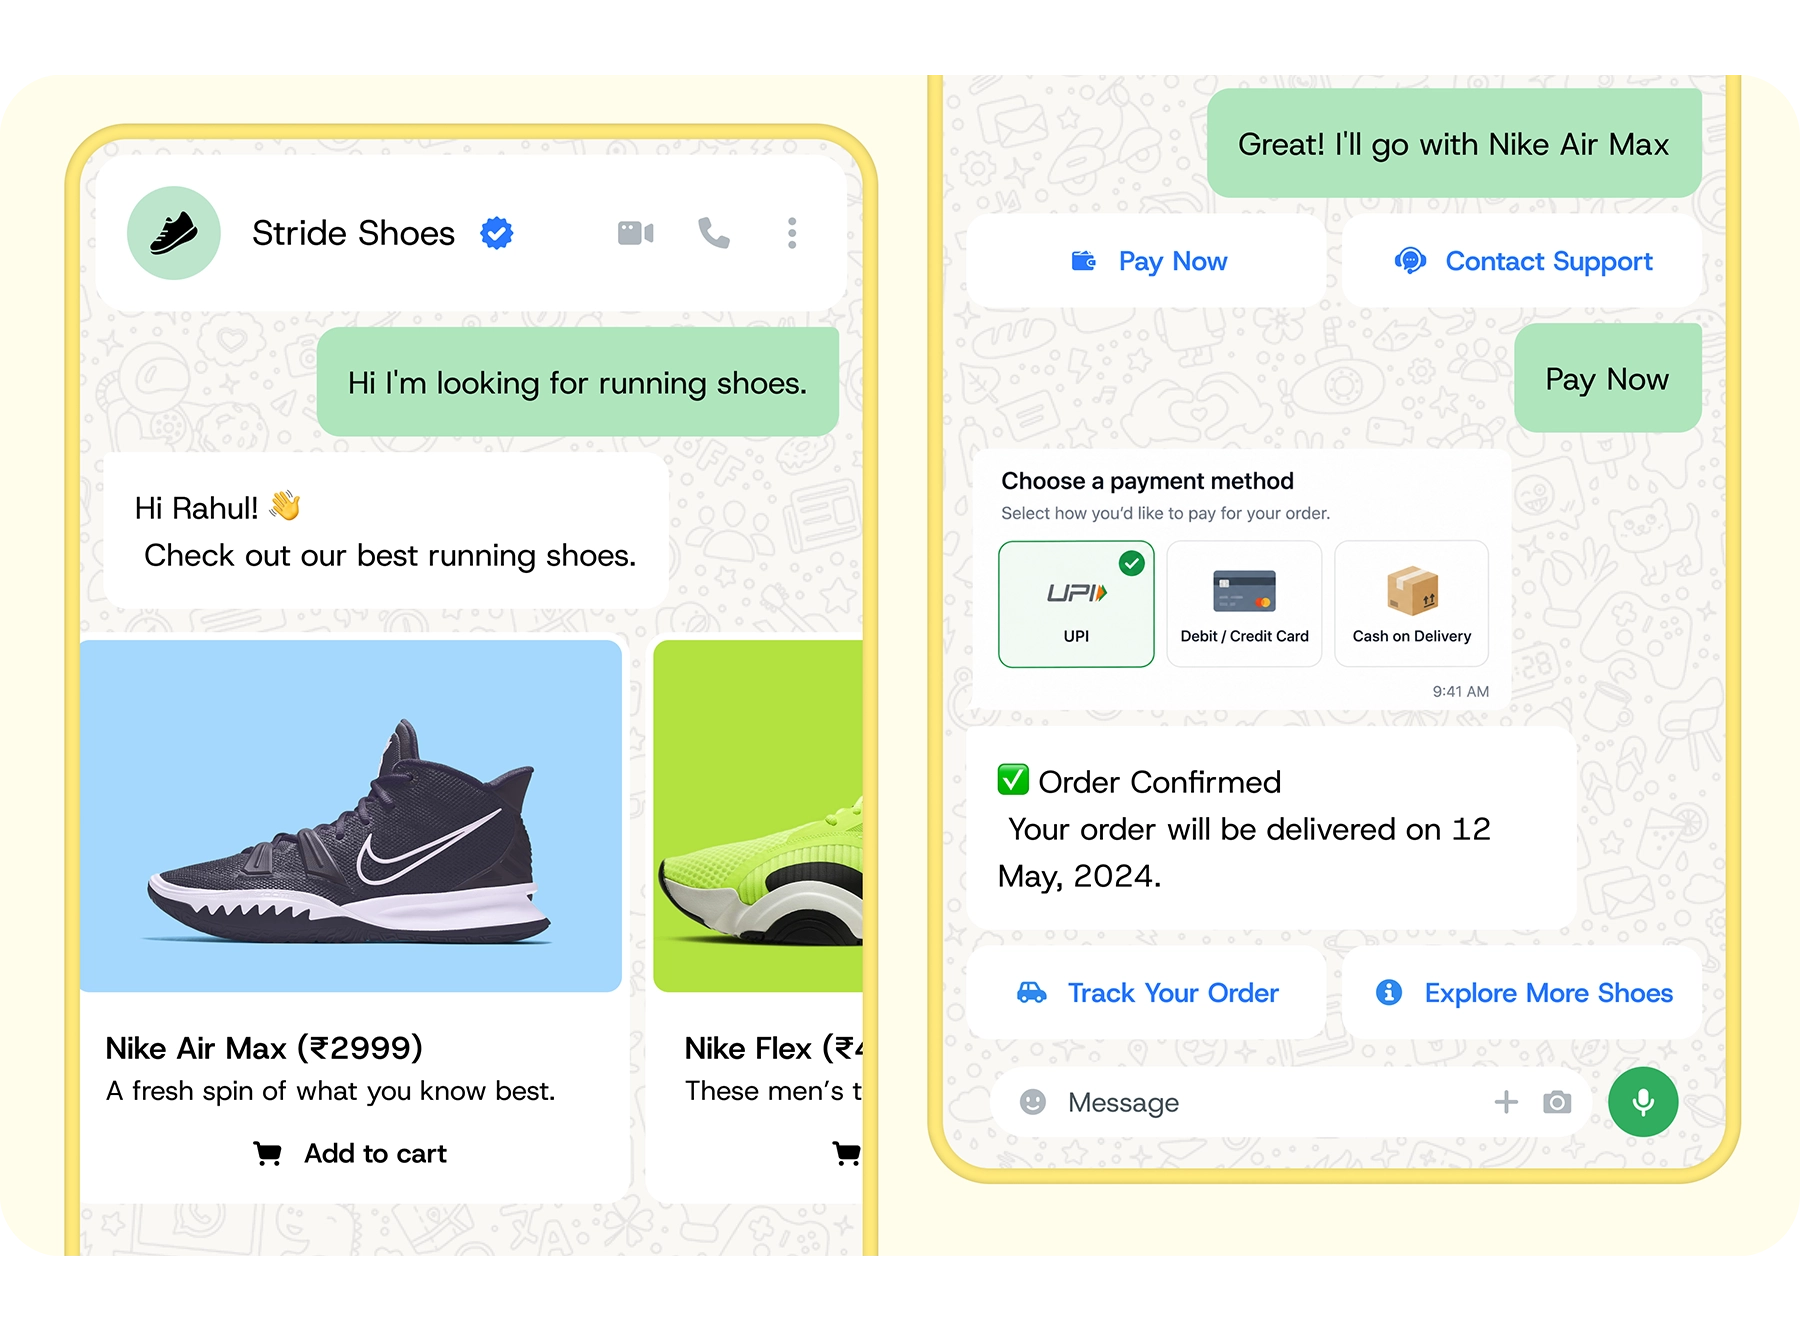Viewport: 1800px width, 1331px height.
Task: Click the Pay Now quick reply button
Action: coord(1147,261)
